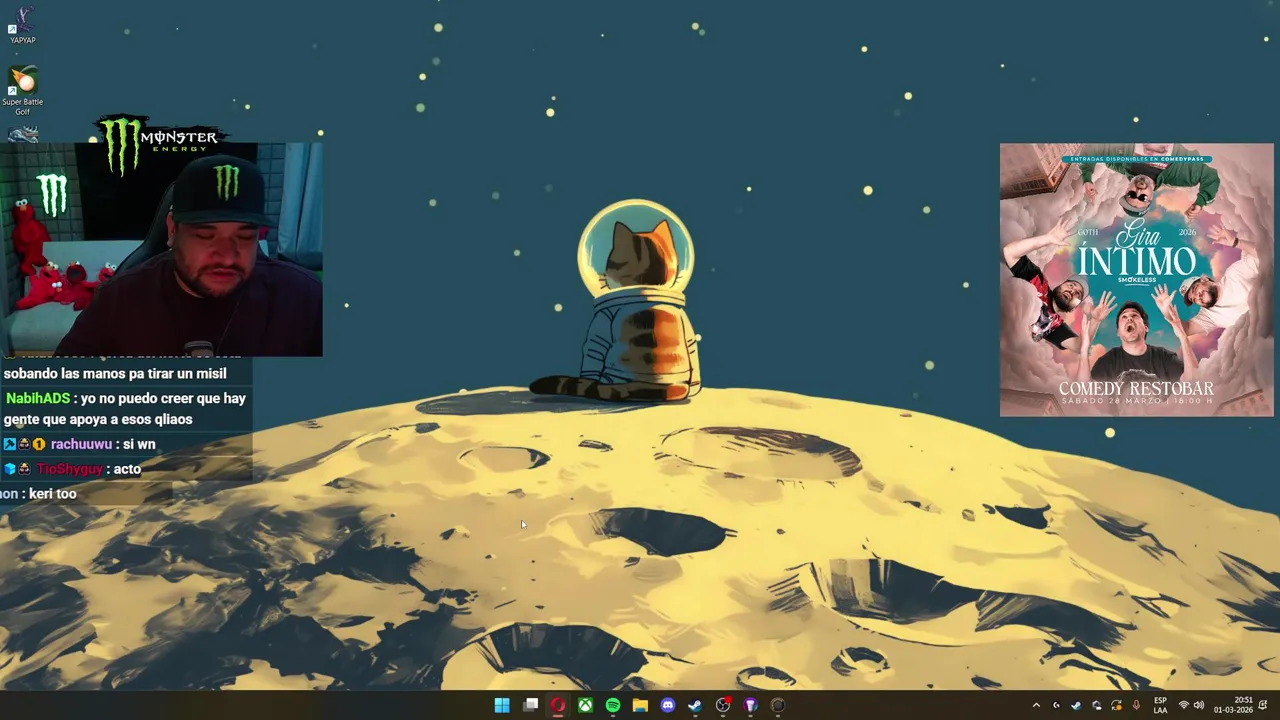Open the Opera browser taskbar icon
Screen dimensions: 1280x720
click(x=557, y=705)
